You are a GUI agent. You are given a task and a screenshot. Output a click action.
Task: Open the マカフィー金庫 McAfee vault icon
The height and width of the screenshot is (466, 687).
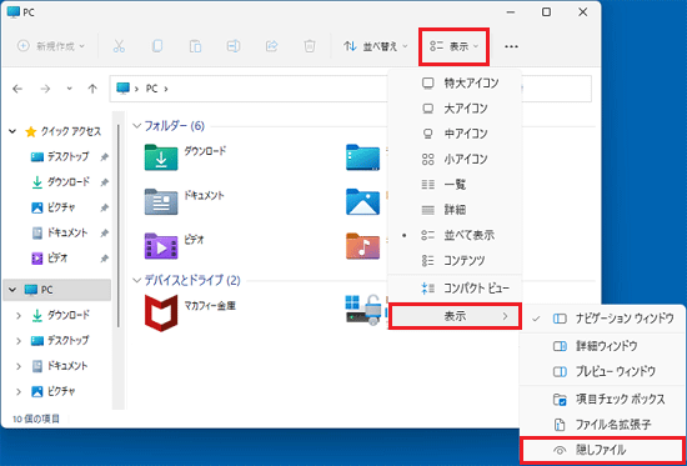pos(161,313)
